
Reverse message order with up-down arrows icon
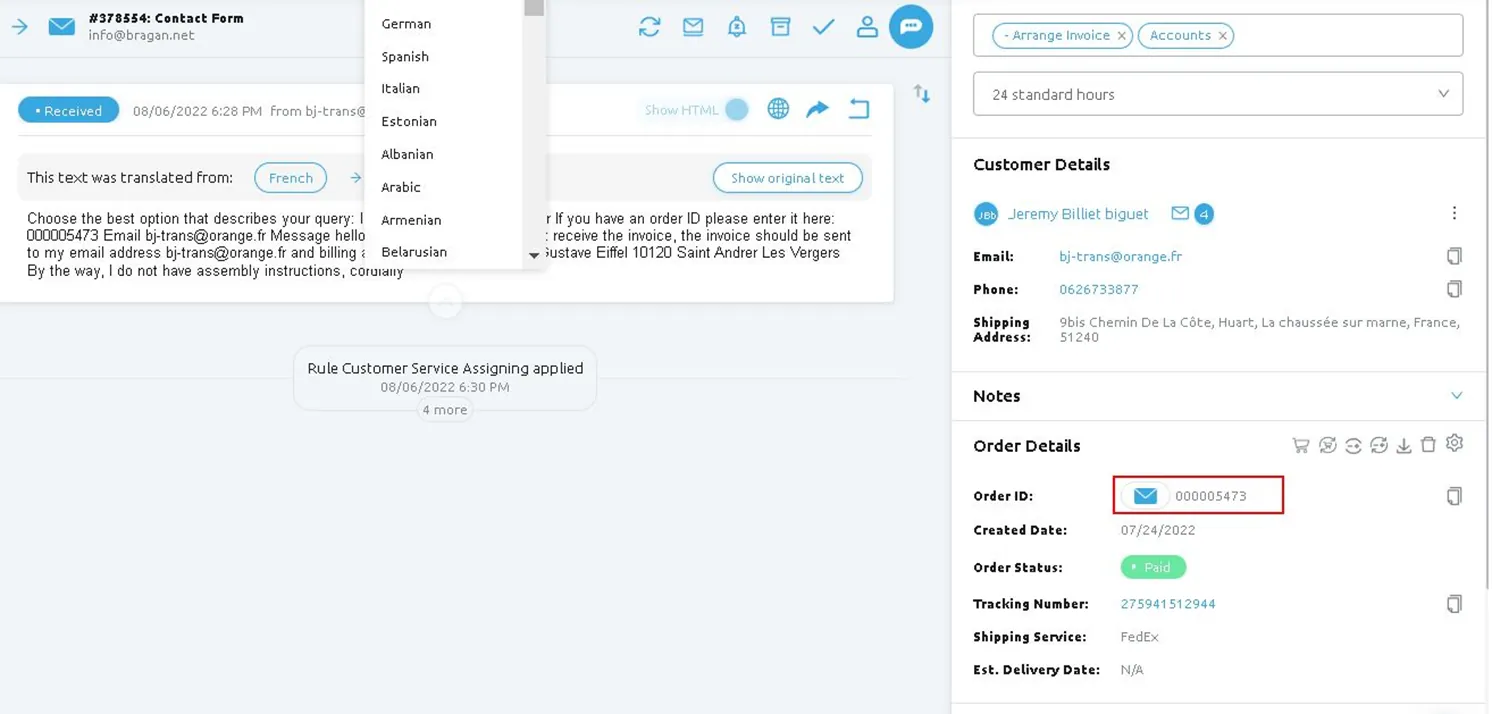pyautogui.click(x=922, y=94)
